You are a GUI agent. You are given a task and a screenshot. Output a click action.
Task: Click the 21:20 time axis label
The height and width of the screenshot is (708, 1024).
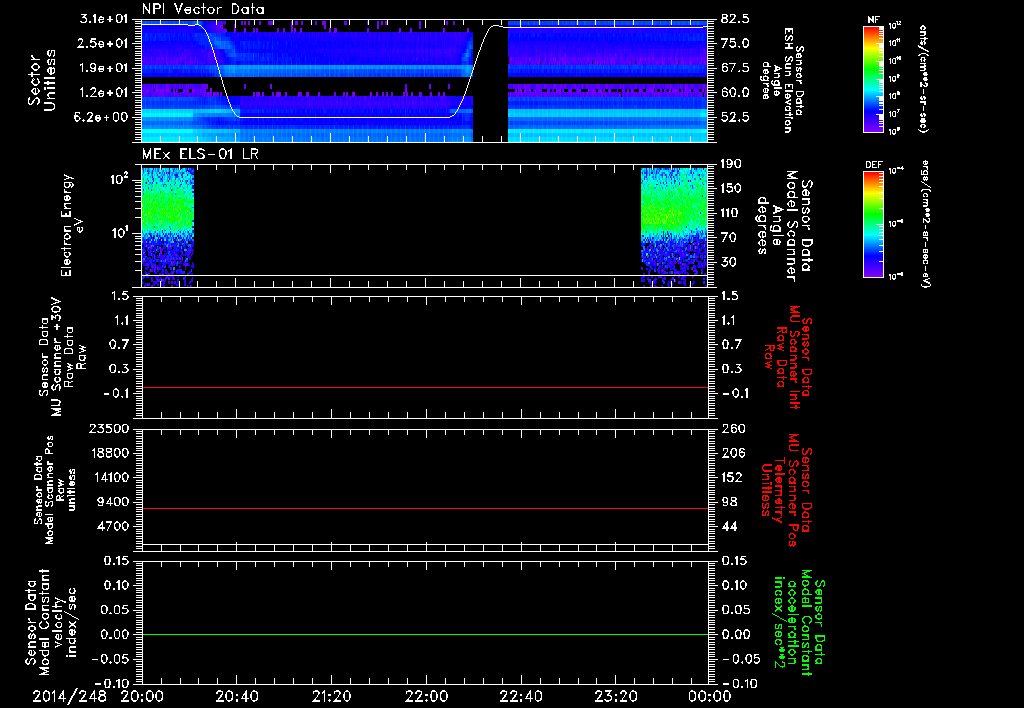tap(331, 696)
